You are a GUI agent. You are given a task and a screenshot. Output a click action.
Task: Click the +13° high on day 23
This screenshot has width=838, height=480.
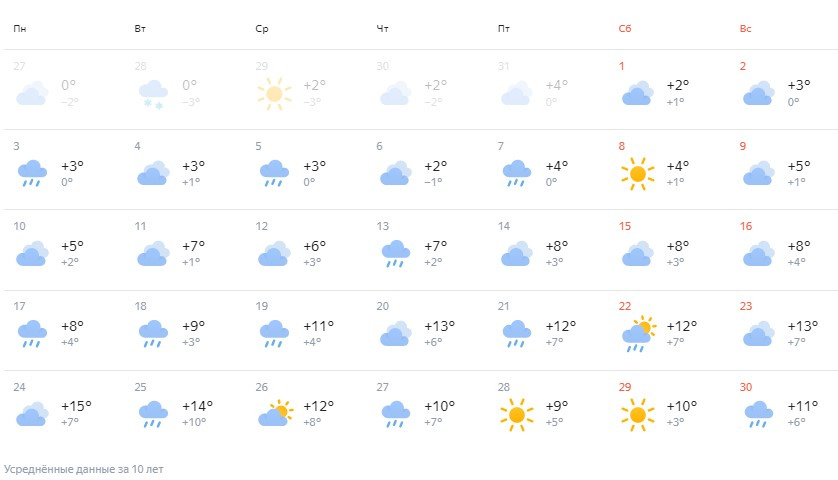point(803,326)
